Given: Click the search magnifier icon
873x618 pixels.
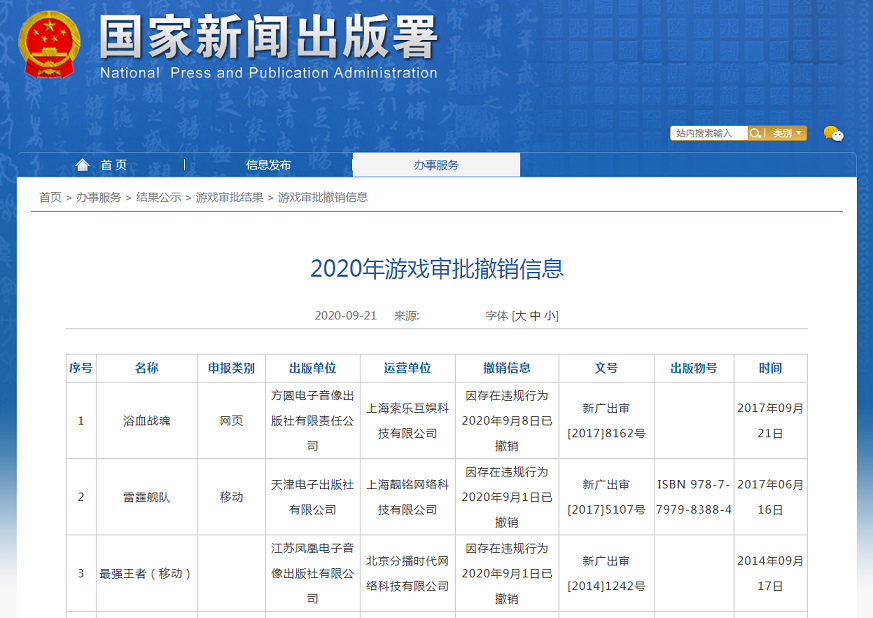Looking at the screenshot, I should pos(755,133).
